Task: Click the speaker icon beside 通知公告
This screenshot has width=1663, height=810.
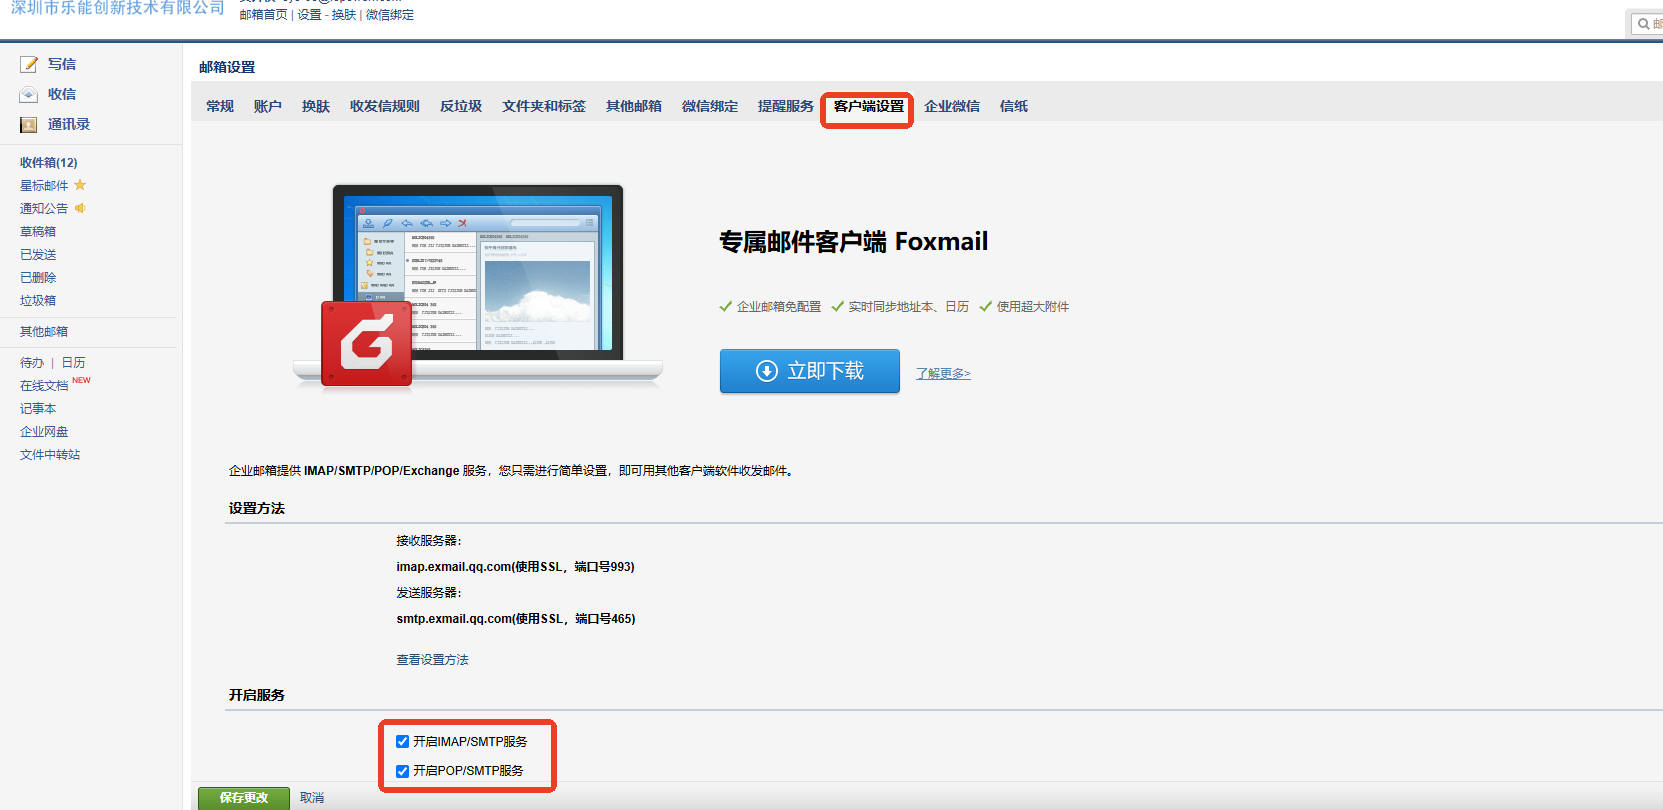Action: [x=80, y=208]
